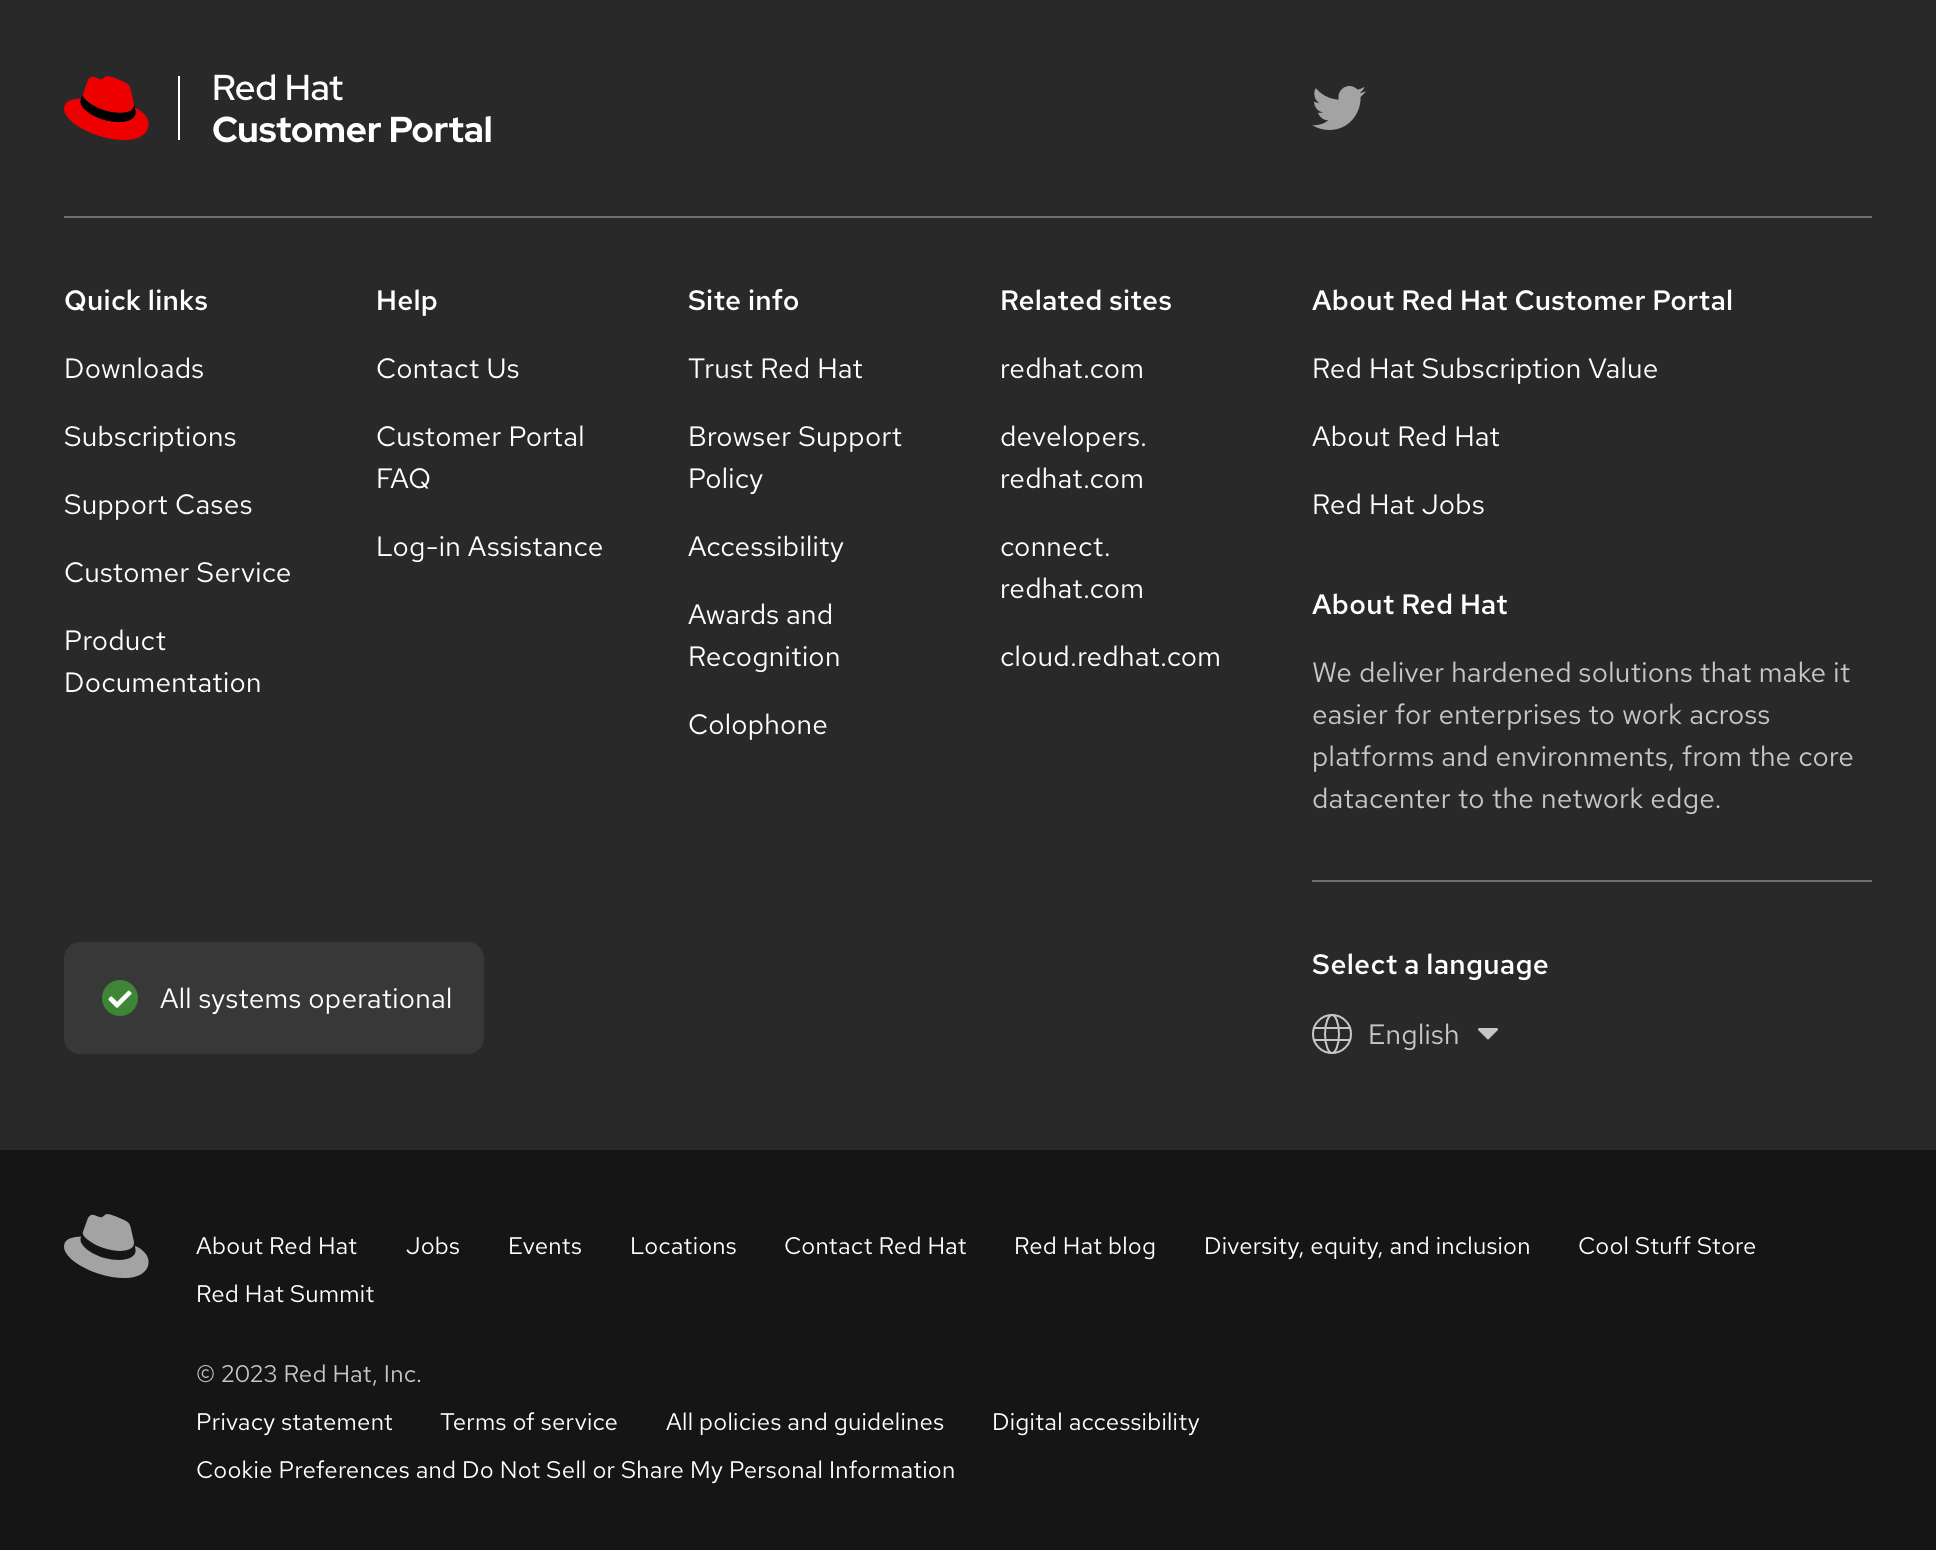The image size is (1936, 1550).
Task: Toggle All systems operational status
Action: [x=274, y=998]
